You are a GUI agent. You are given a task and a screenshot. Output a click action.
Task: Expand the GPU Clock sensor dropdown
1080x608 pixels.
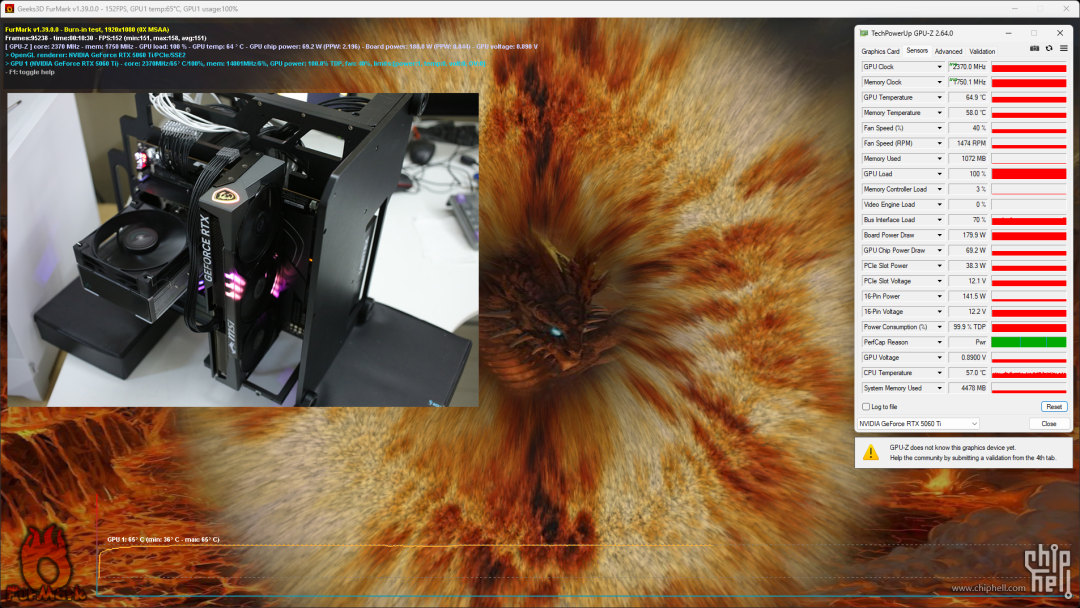click(939, 67)
